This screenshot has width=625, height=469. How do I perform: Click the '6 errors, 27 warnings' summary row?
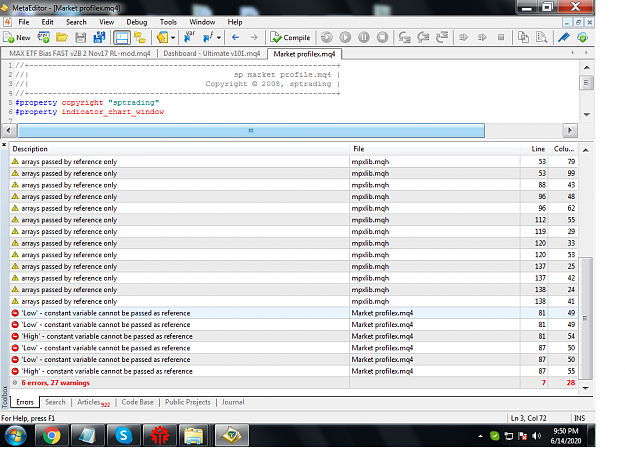tap(293, 383)
